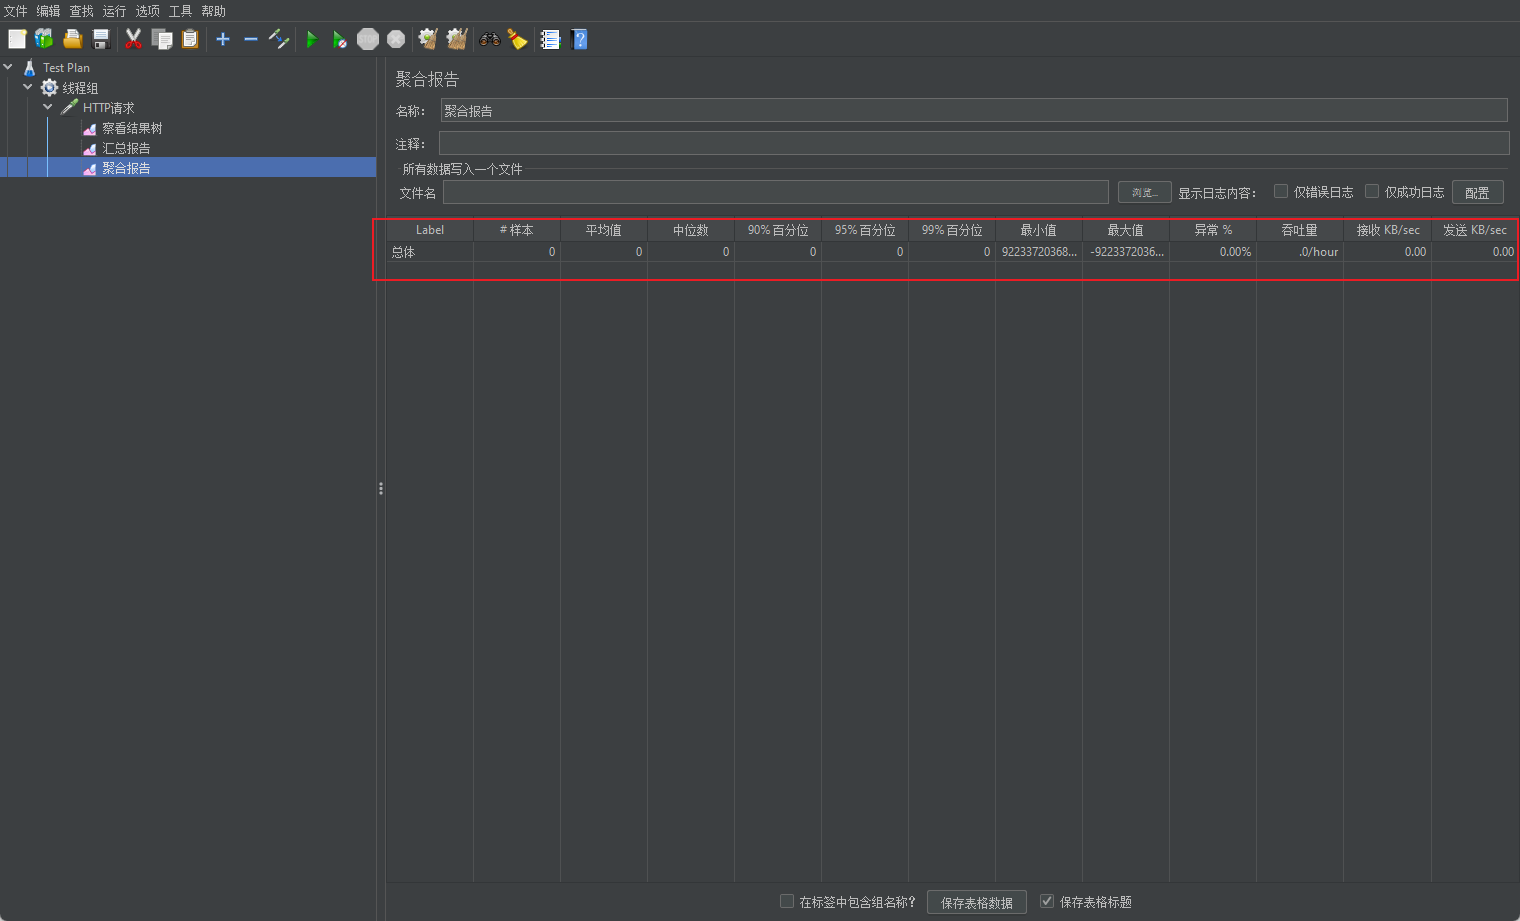Create a new test plan icon
The image size is (1520, 921).
coord(17,39)
